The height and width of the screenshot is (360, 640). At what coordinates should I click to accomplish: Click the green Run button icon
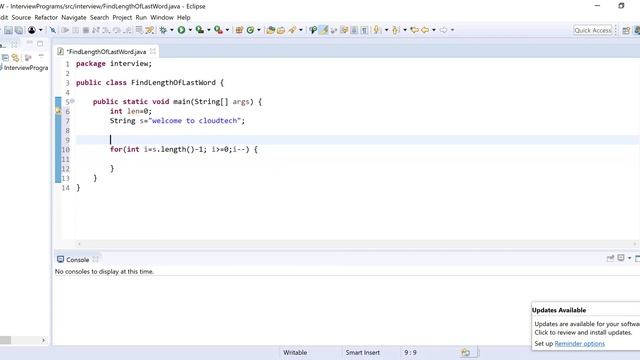coord(181,30)
